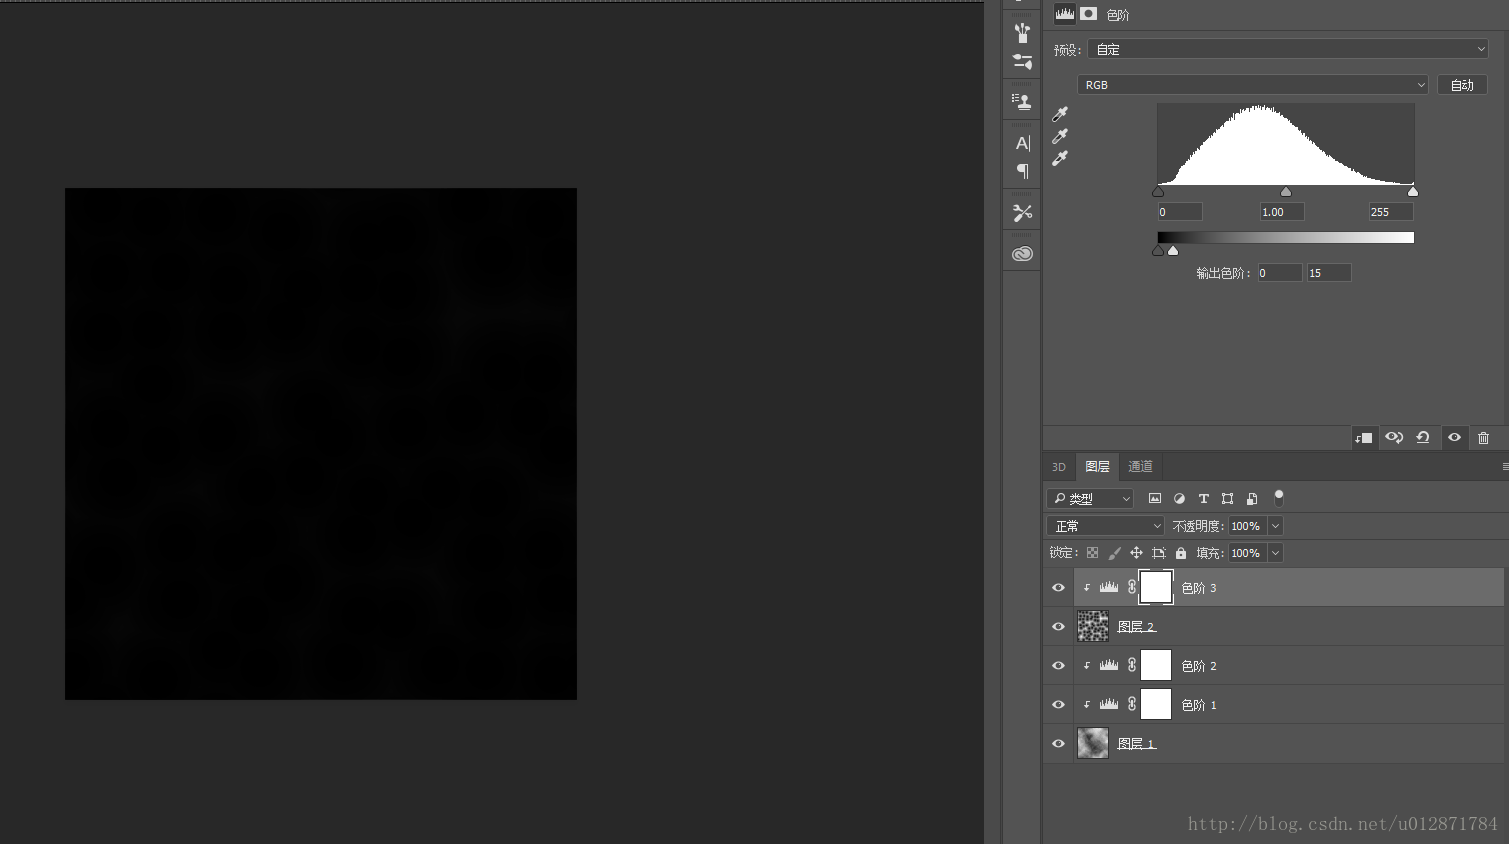Pick the gray point eyedropper
This screenshot has height=844, width=1509.
[x=1060, y=136]
